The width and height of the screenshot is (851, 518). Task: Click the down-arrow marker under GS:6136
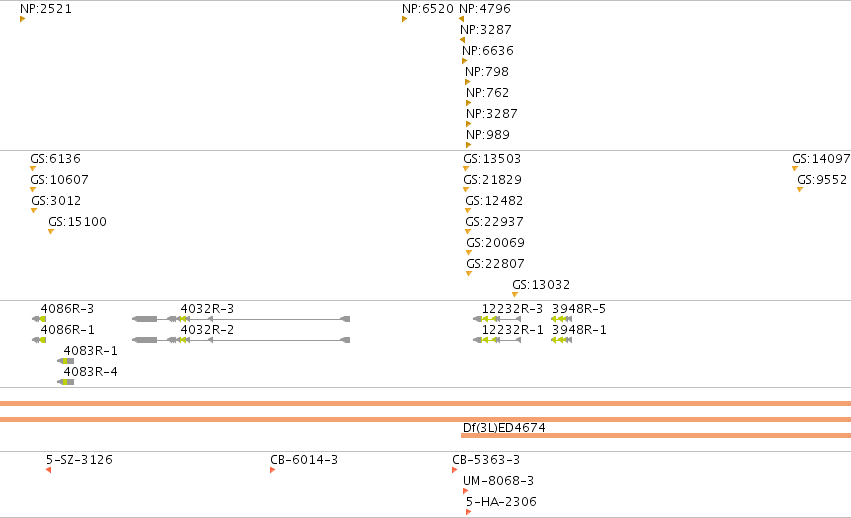[x=33, y=168]
